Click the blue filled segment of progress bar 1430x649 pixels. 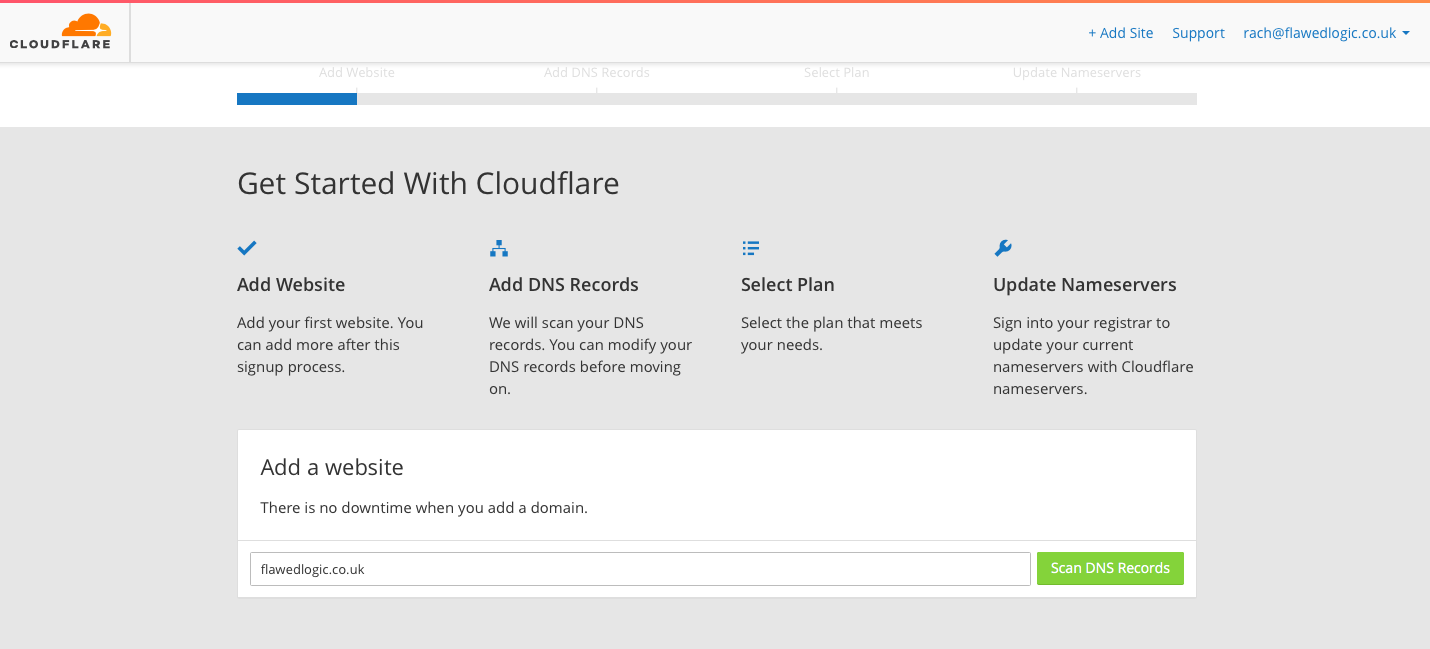pyautogui.click(x=297, y=99)
